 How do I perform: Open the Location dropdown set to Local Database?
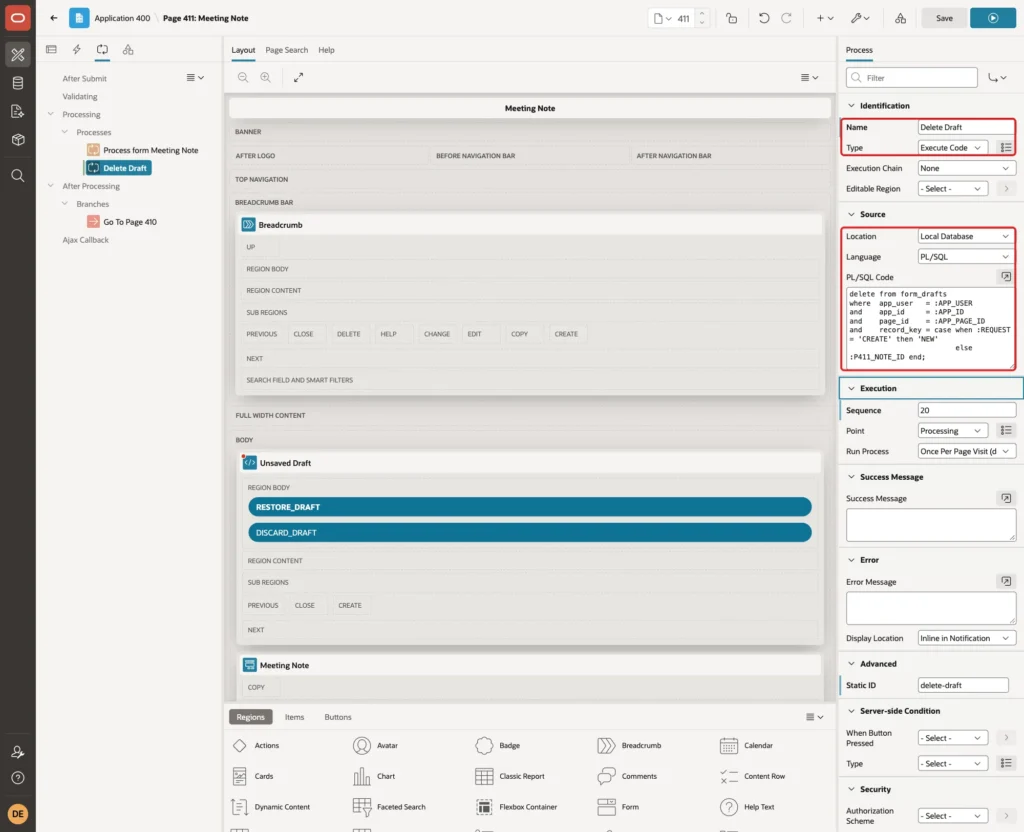pyautogui.click(x=966, y=236)
